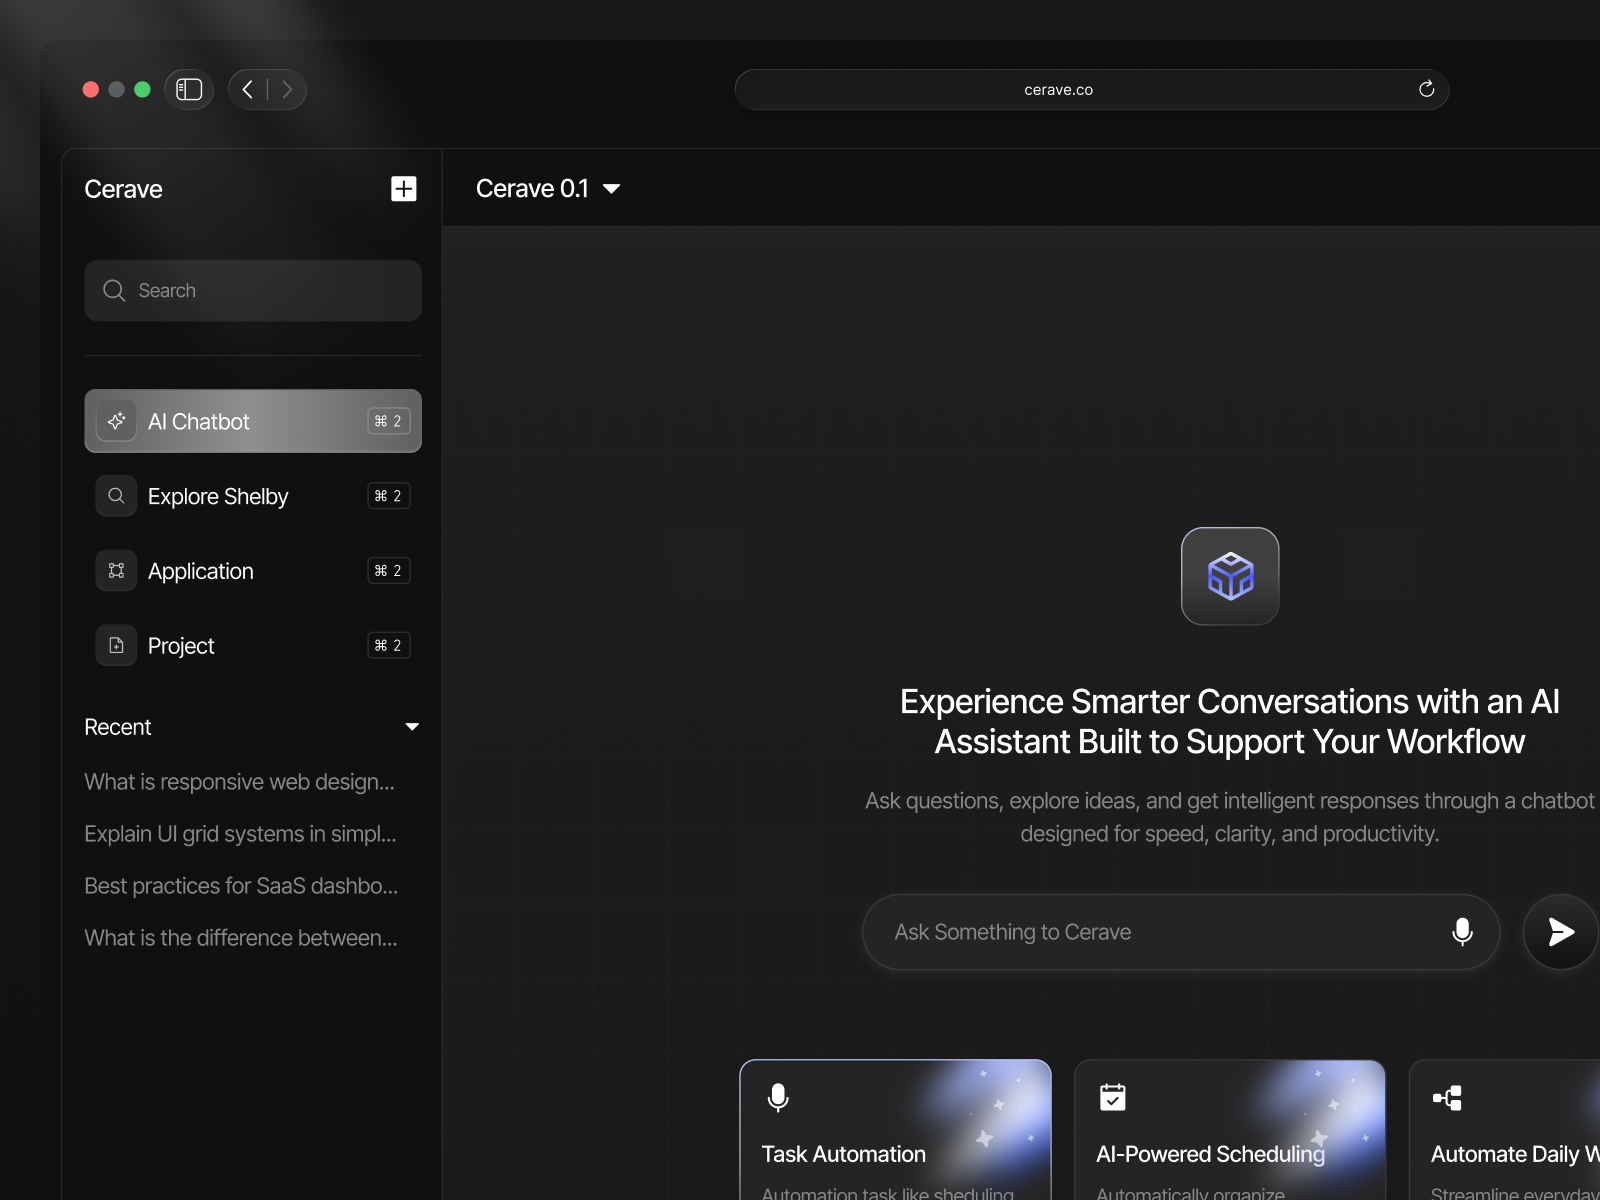Click the shortcut badge next to Application

coord(389,571)
